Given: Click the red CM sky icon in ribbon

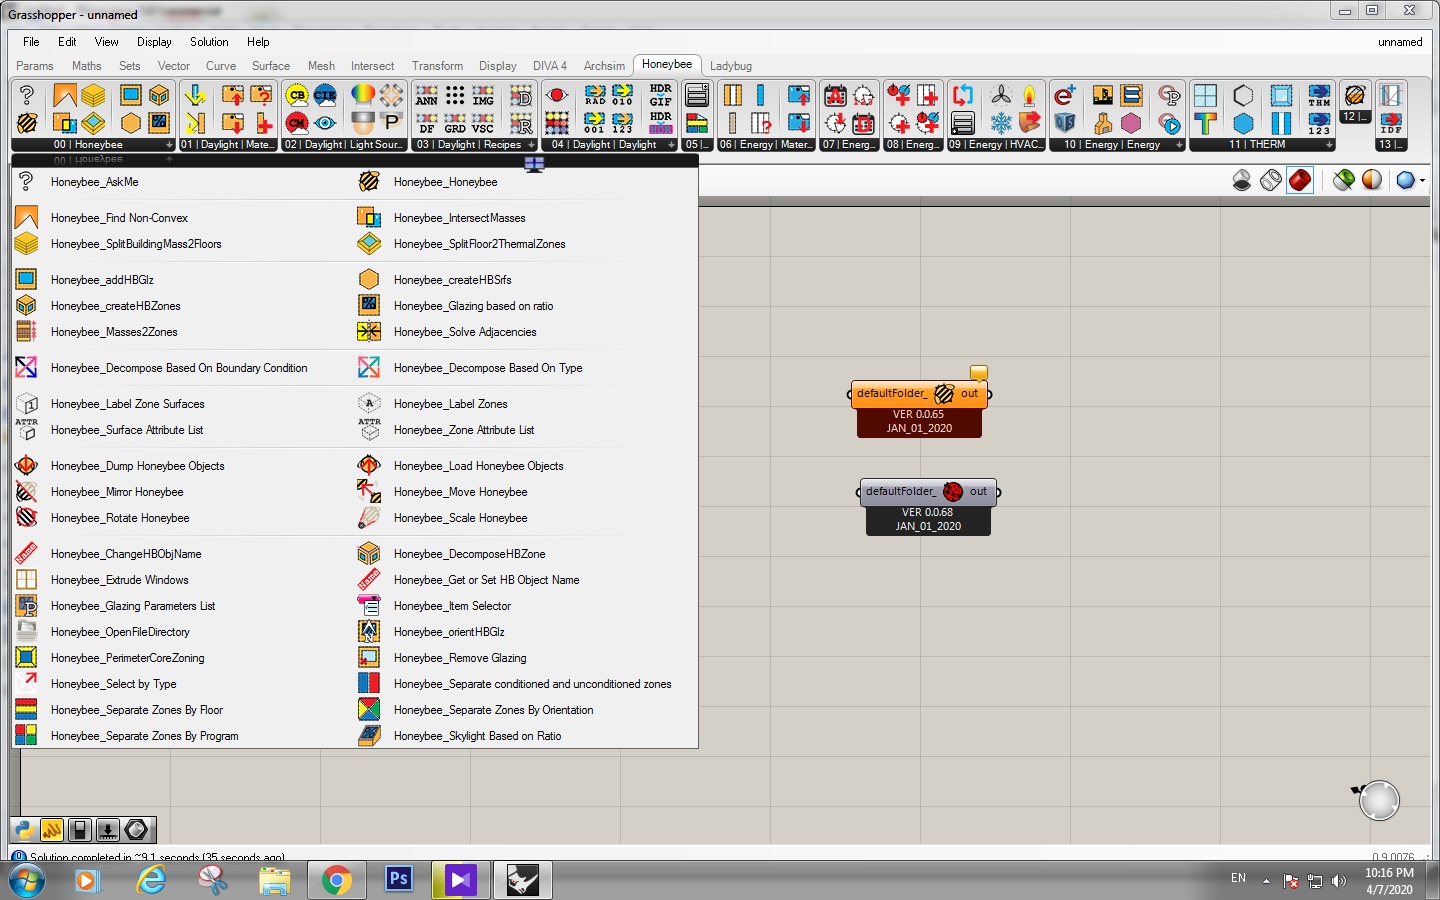Looking at the screenshot, I should click(x=297, y=123).
